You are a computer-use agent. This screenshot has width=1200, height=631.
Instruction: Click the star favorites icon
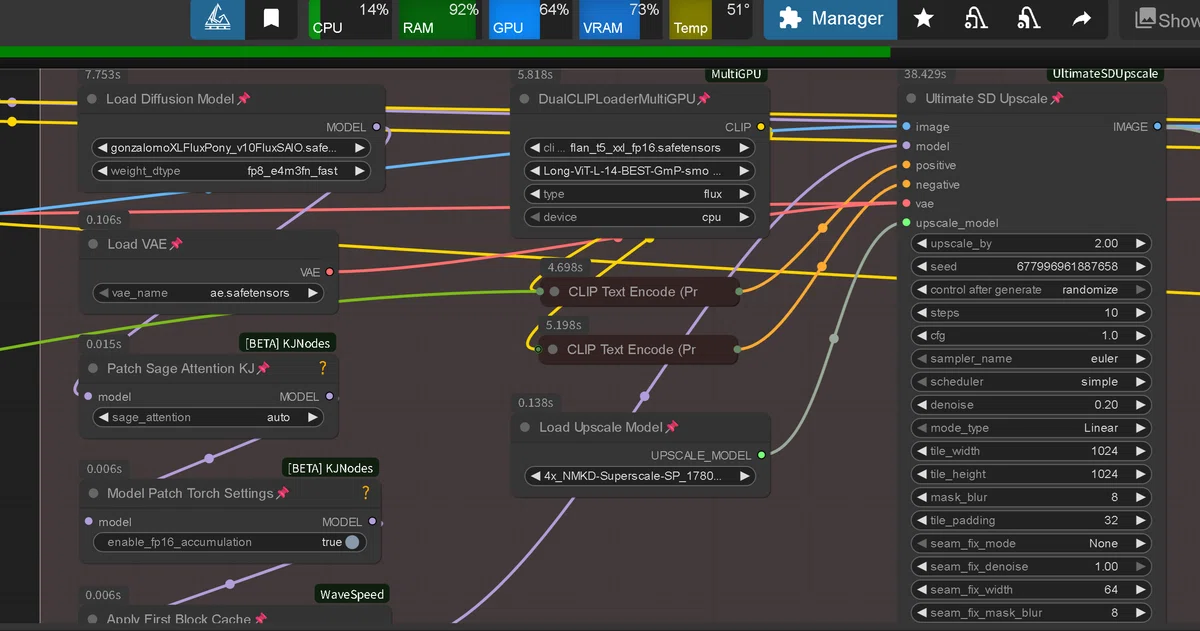coord(924,19)
